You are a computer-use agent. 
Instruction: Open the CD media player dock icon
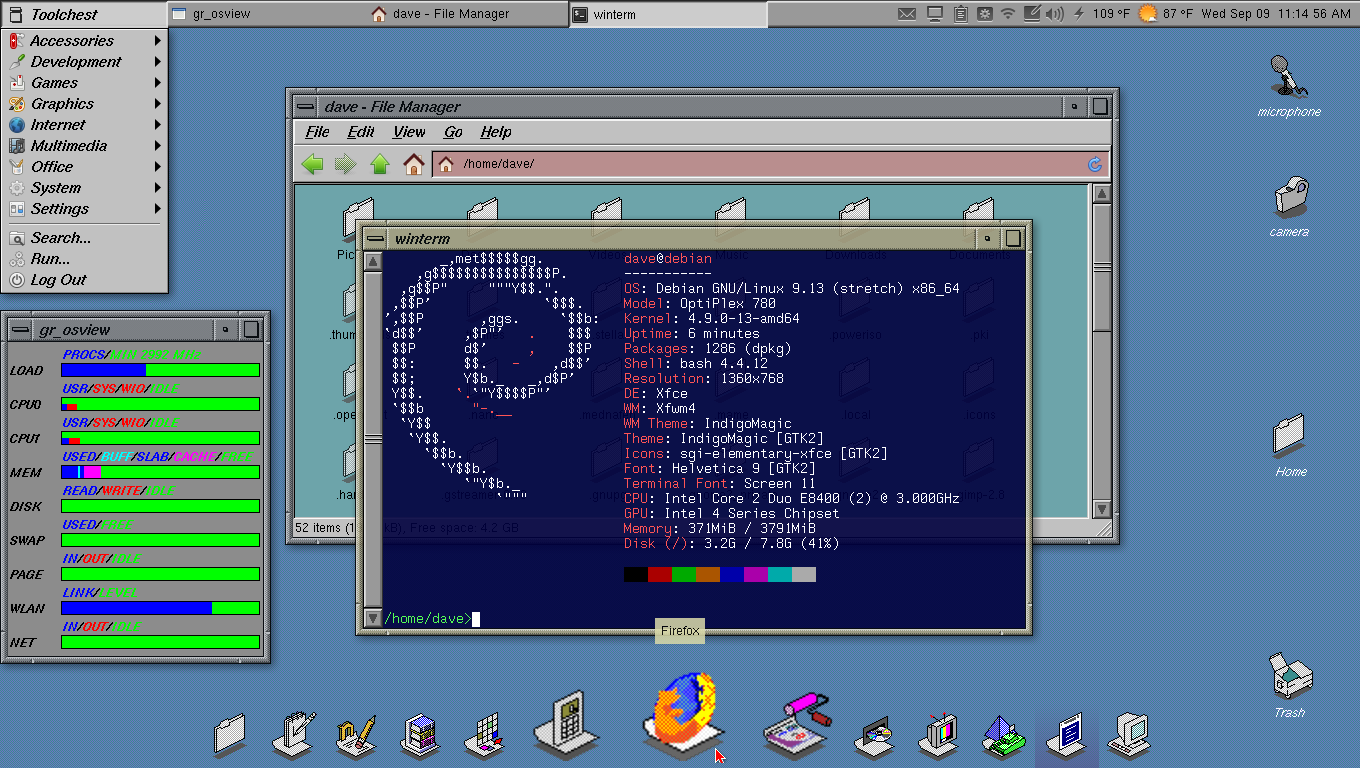click(x=873, y=735)
